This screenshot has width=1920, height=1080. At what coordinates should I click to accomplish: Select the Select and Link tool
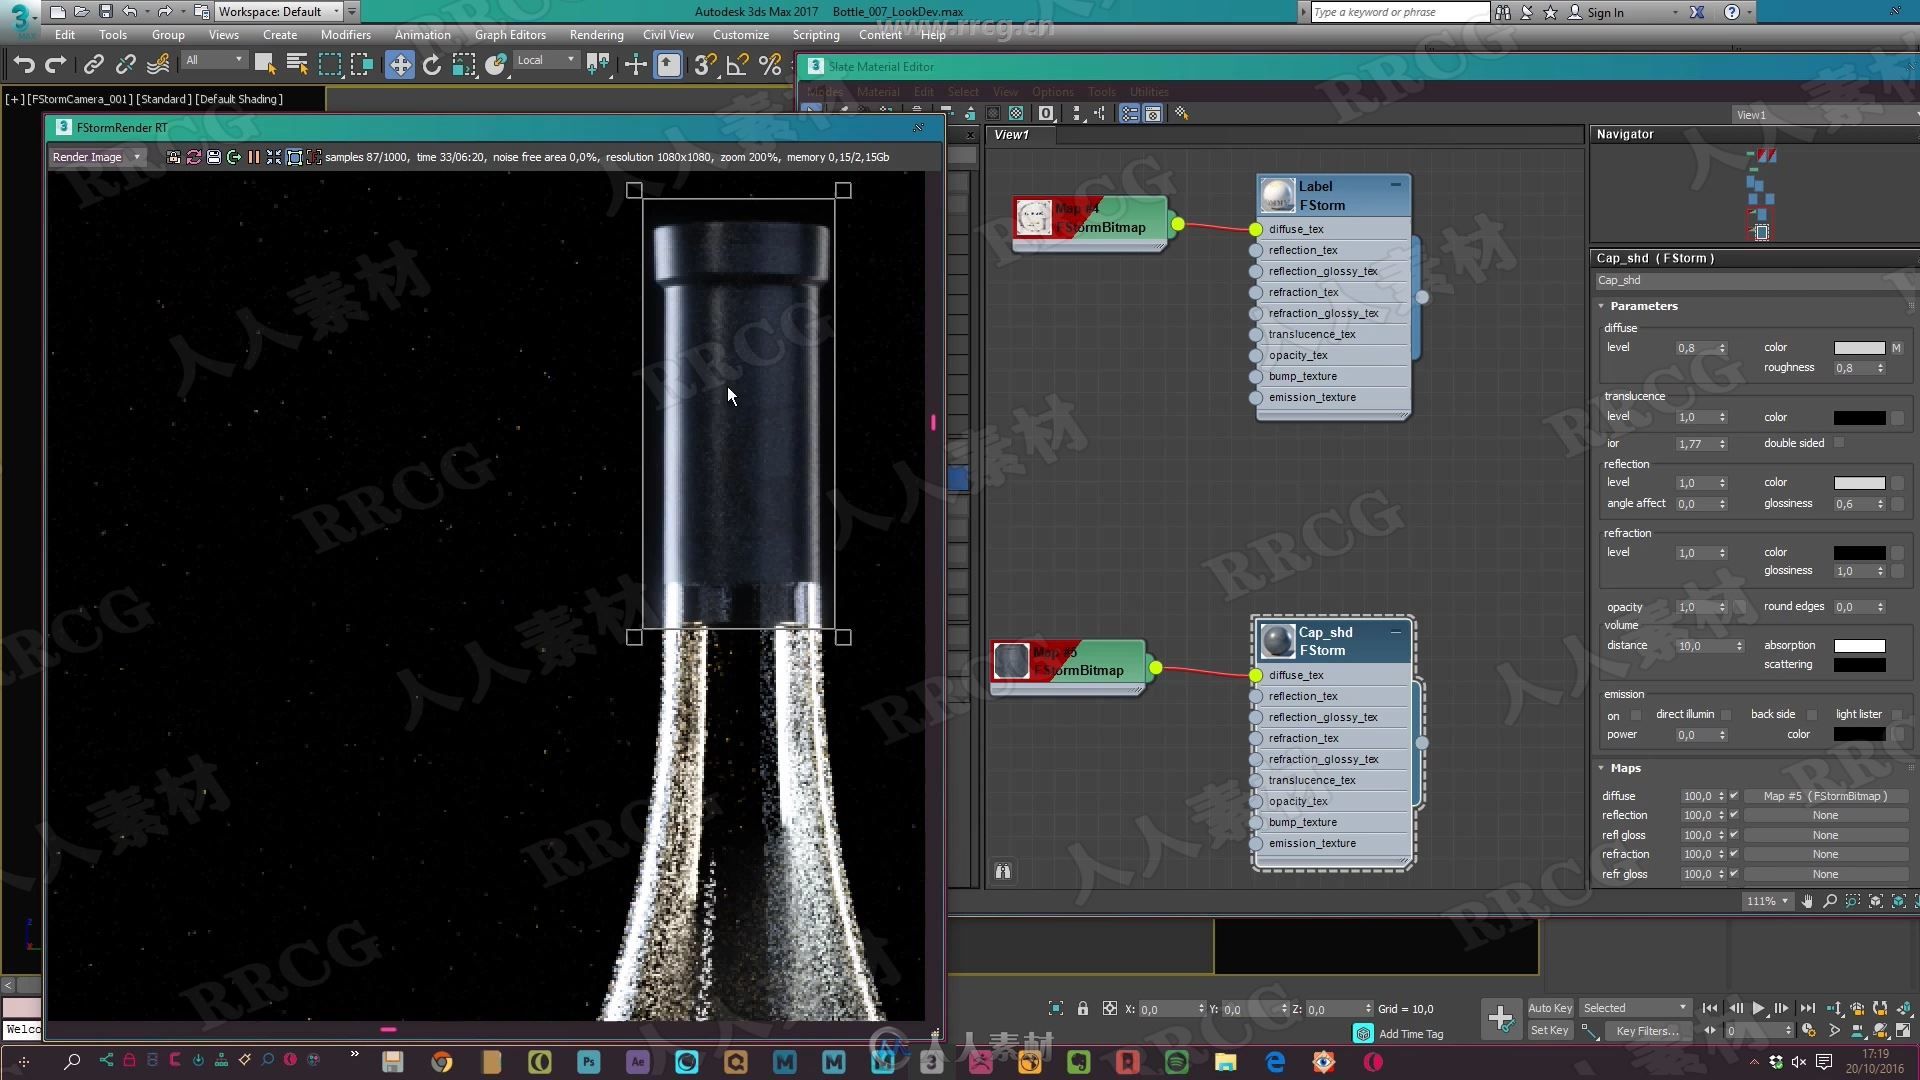[x=93, y=66]
